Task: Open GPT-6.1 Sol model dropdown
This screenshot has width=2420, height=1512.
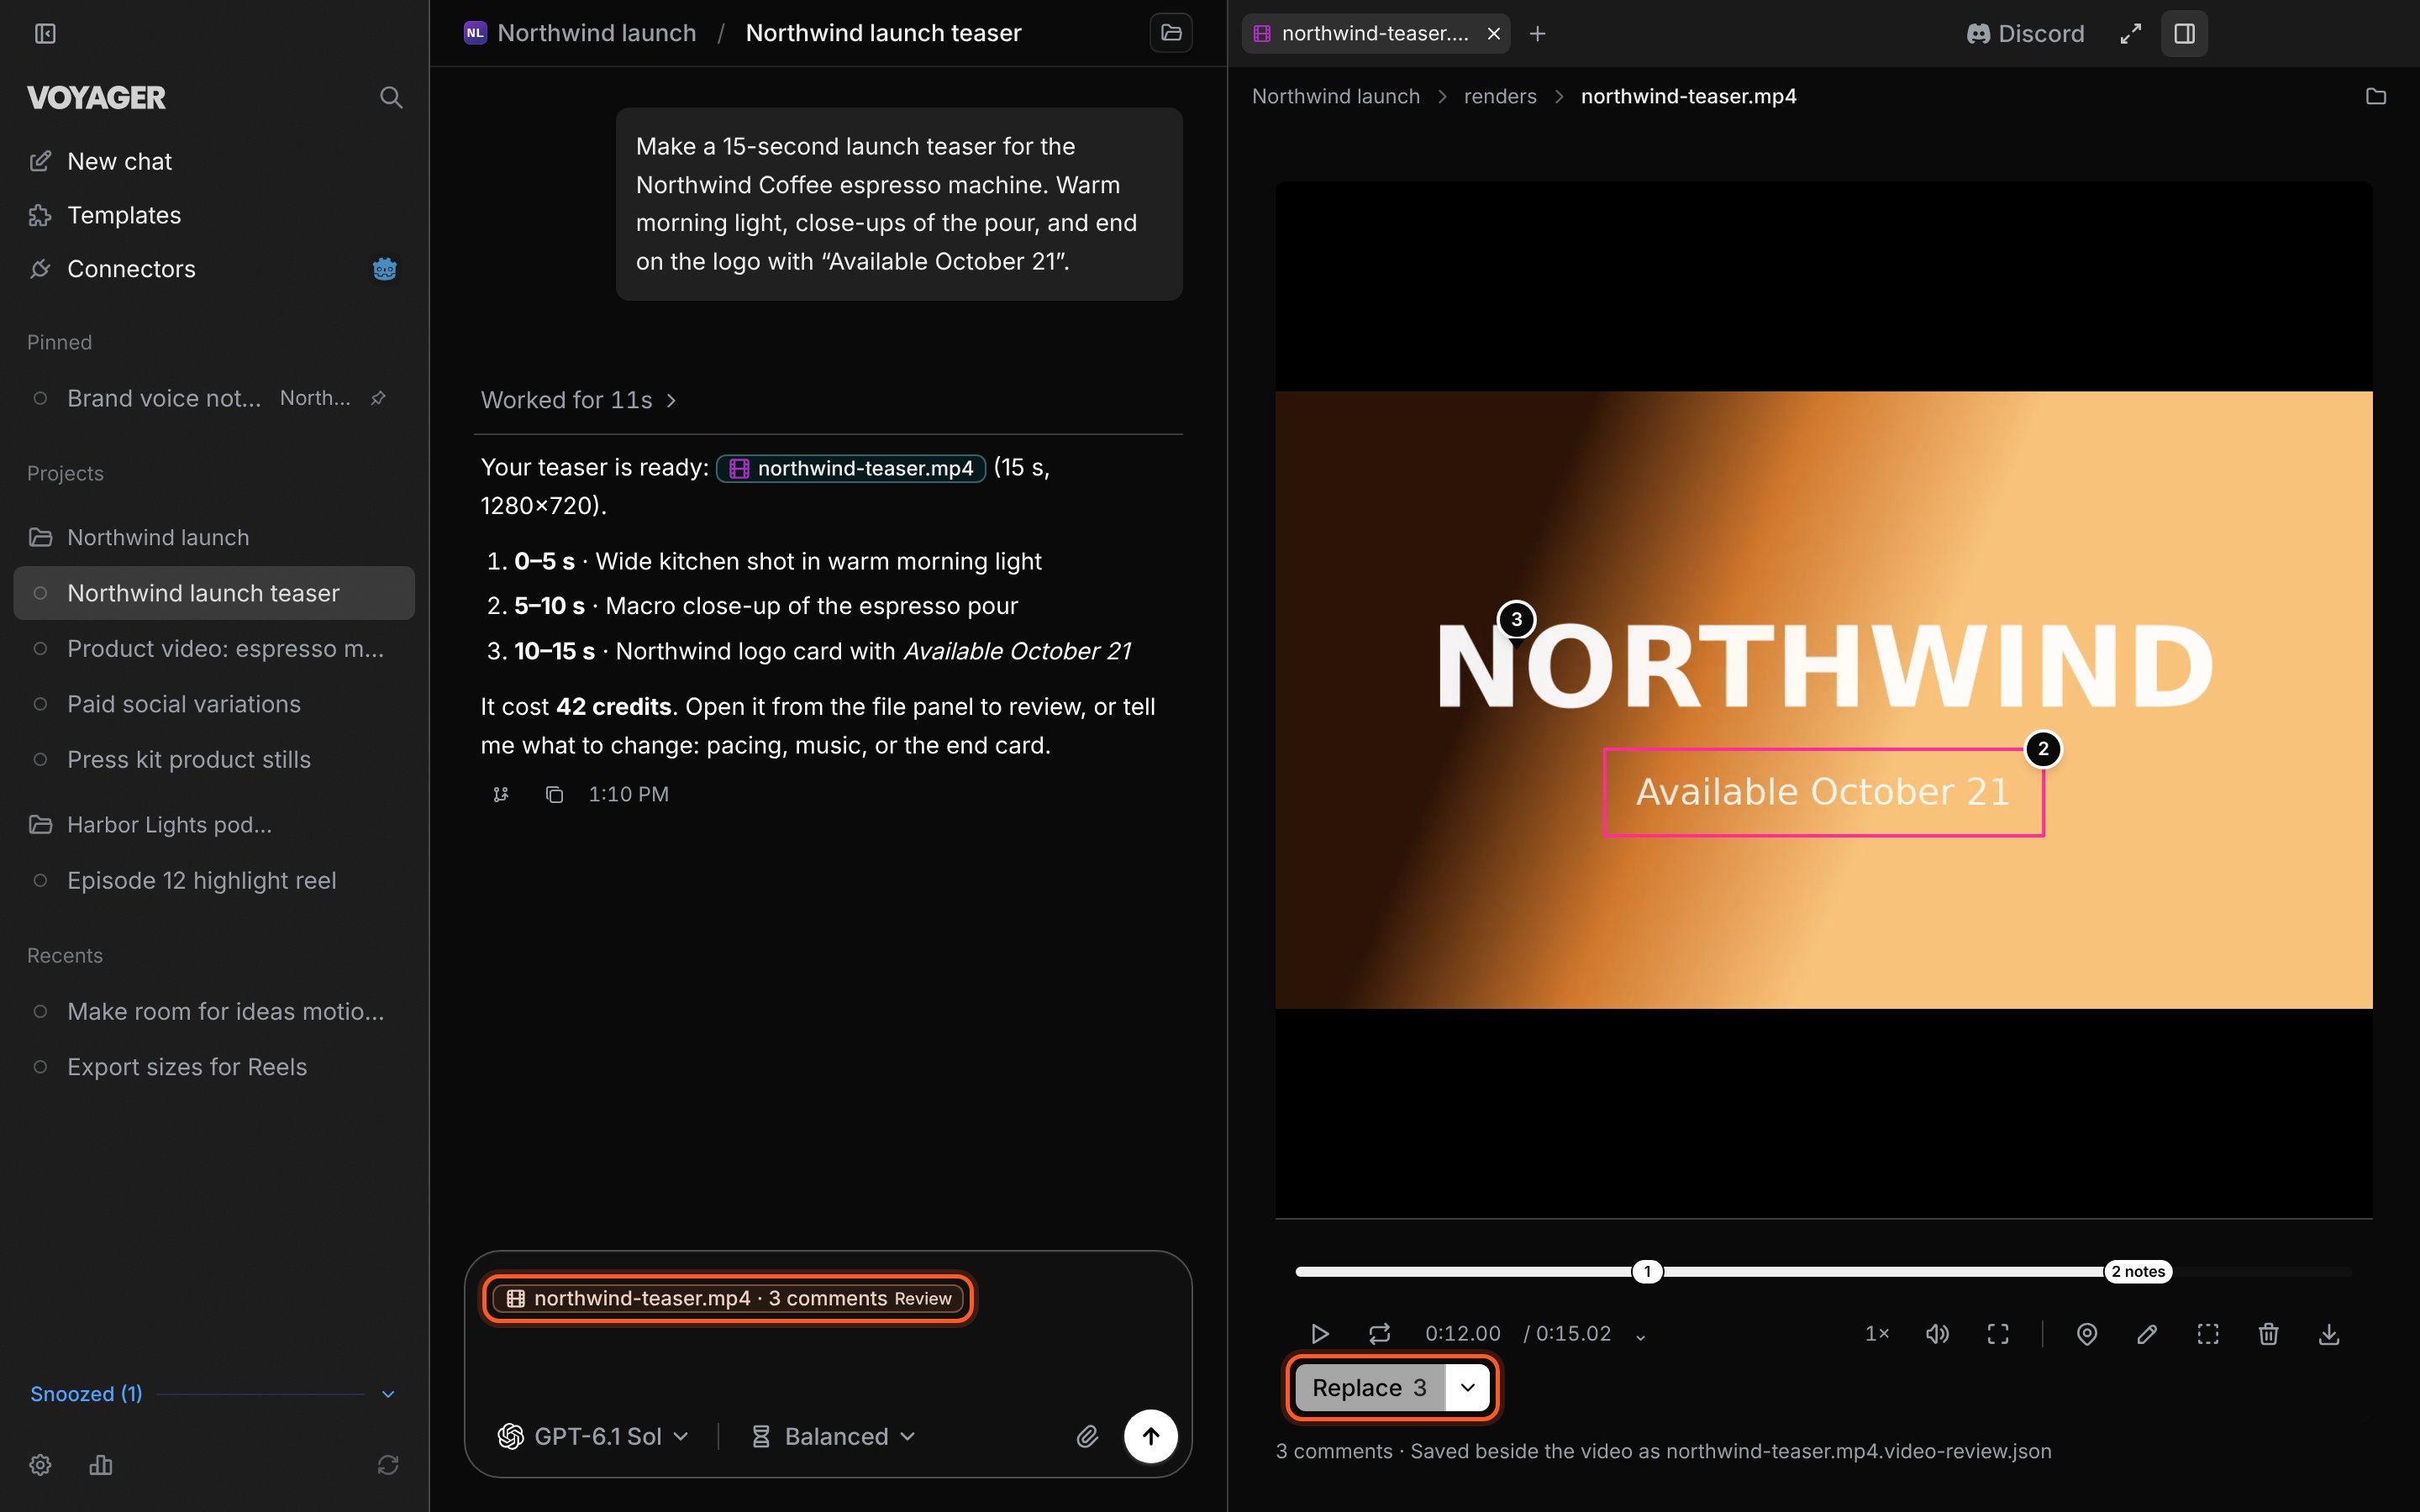Action: point(593,1436)
